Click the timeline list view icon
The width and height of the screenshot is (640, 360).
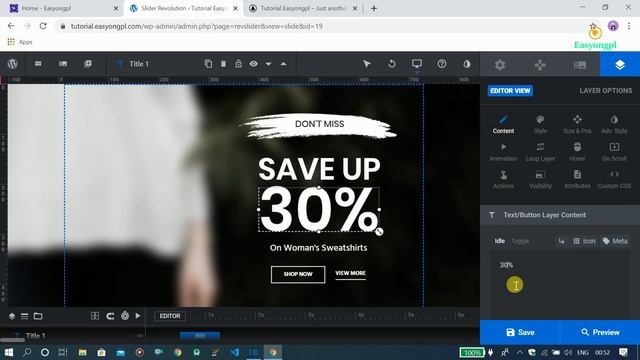coord(24,316)
